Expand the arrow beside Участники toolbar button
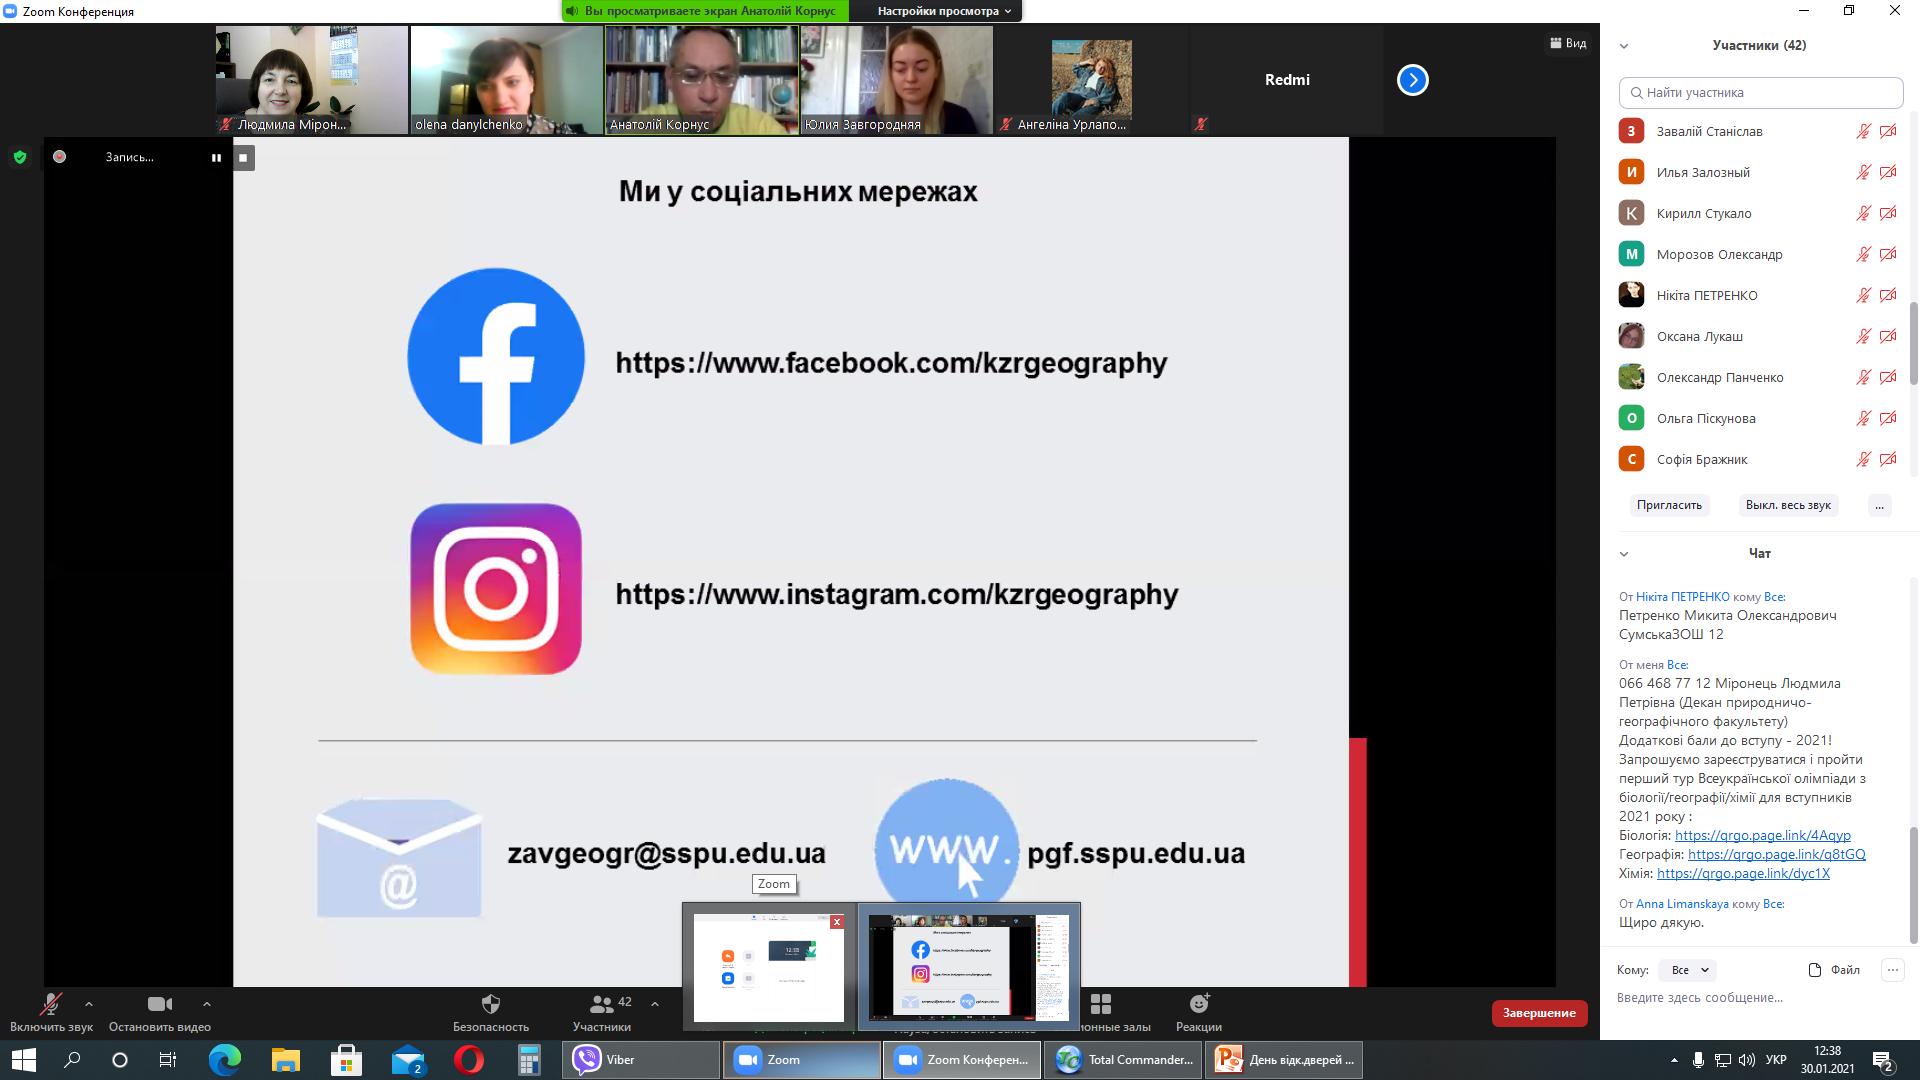The image size is (1920, 1080). pos(655,1004)
